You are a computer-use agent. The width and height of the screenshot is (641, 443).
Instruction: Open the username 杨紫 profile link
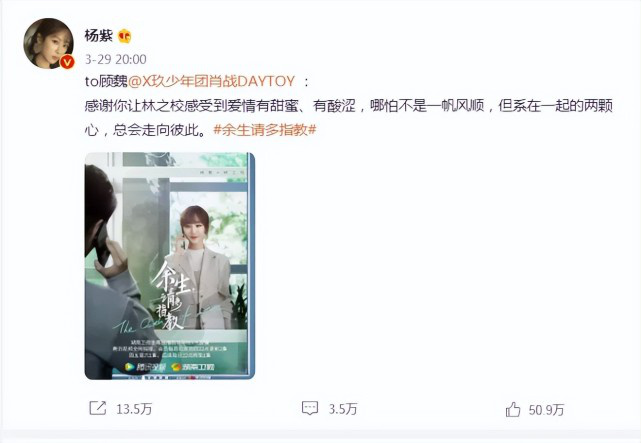point(99,36)
